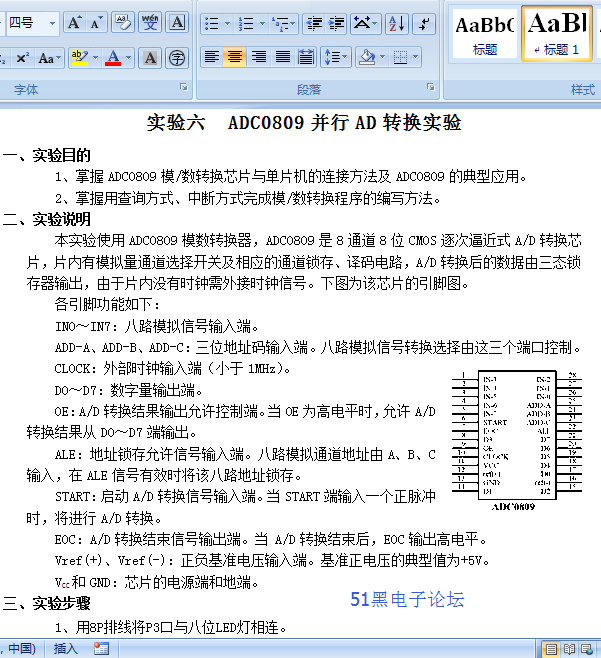Apply the yellow text highlight color

click(79, 57)
